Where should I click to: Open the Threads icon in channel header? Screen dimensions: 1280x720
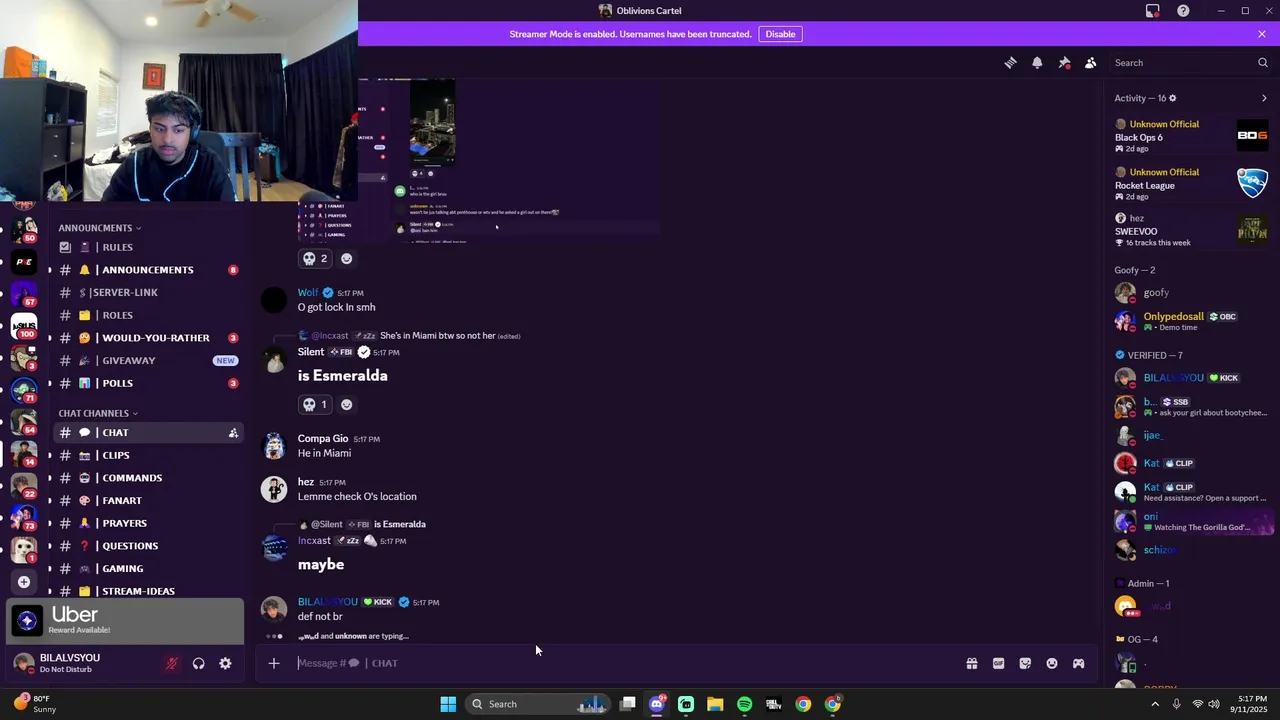1010,62
